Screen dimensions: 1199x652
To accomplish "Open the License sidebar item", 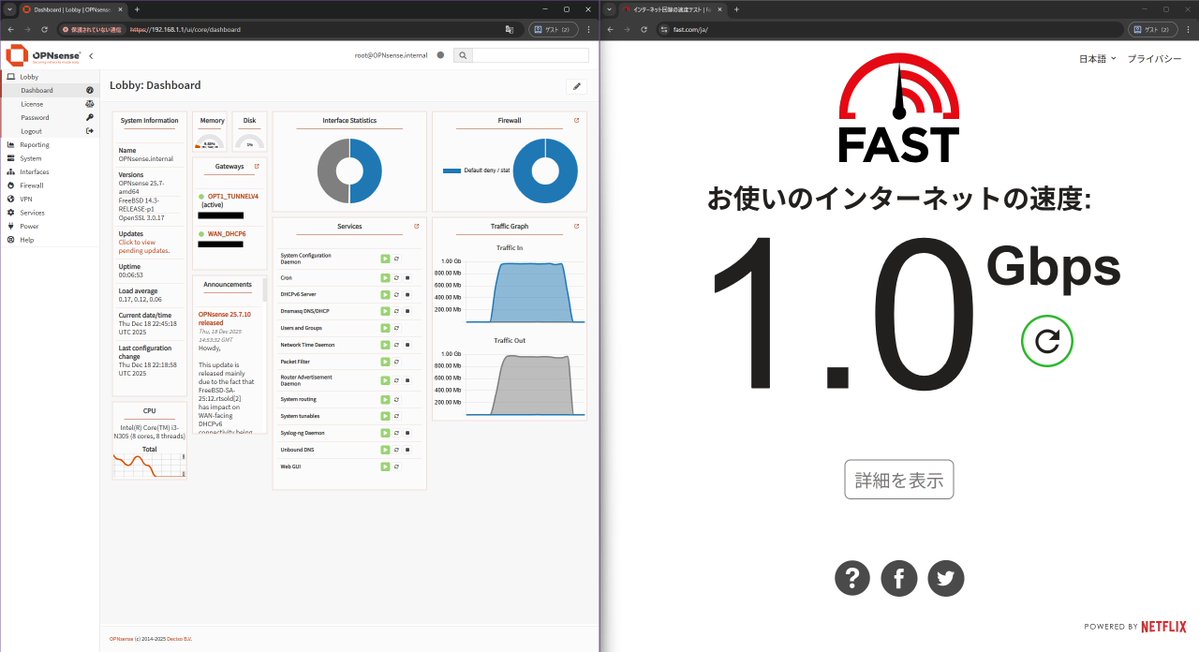I will (50, 104).
